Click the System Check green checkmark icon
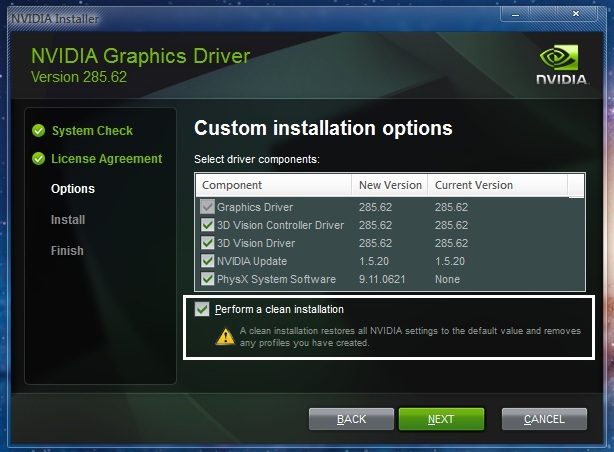Image resolution: width=614 pixels, height=452 pixels. point(38,130)
